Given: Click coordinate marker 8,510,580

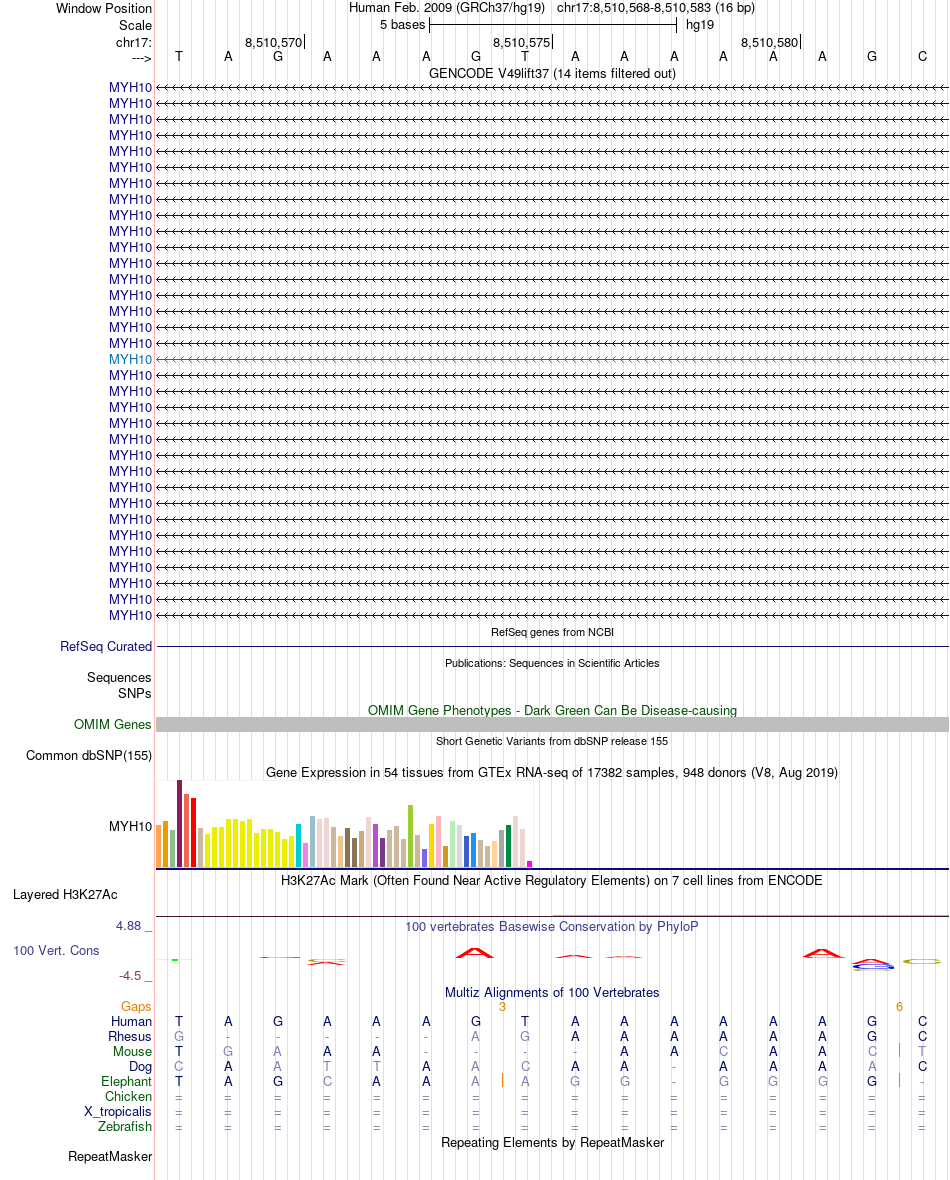Looking at the screenshot, I should (x=769, y=43).
